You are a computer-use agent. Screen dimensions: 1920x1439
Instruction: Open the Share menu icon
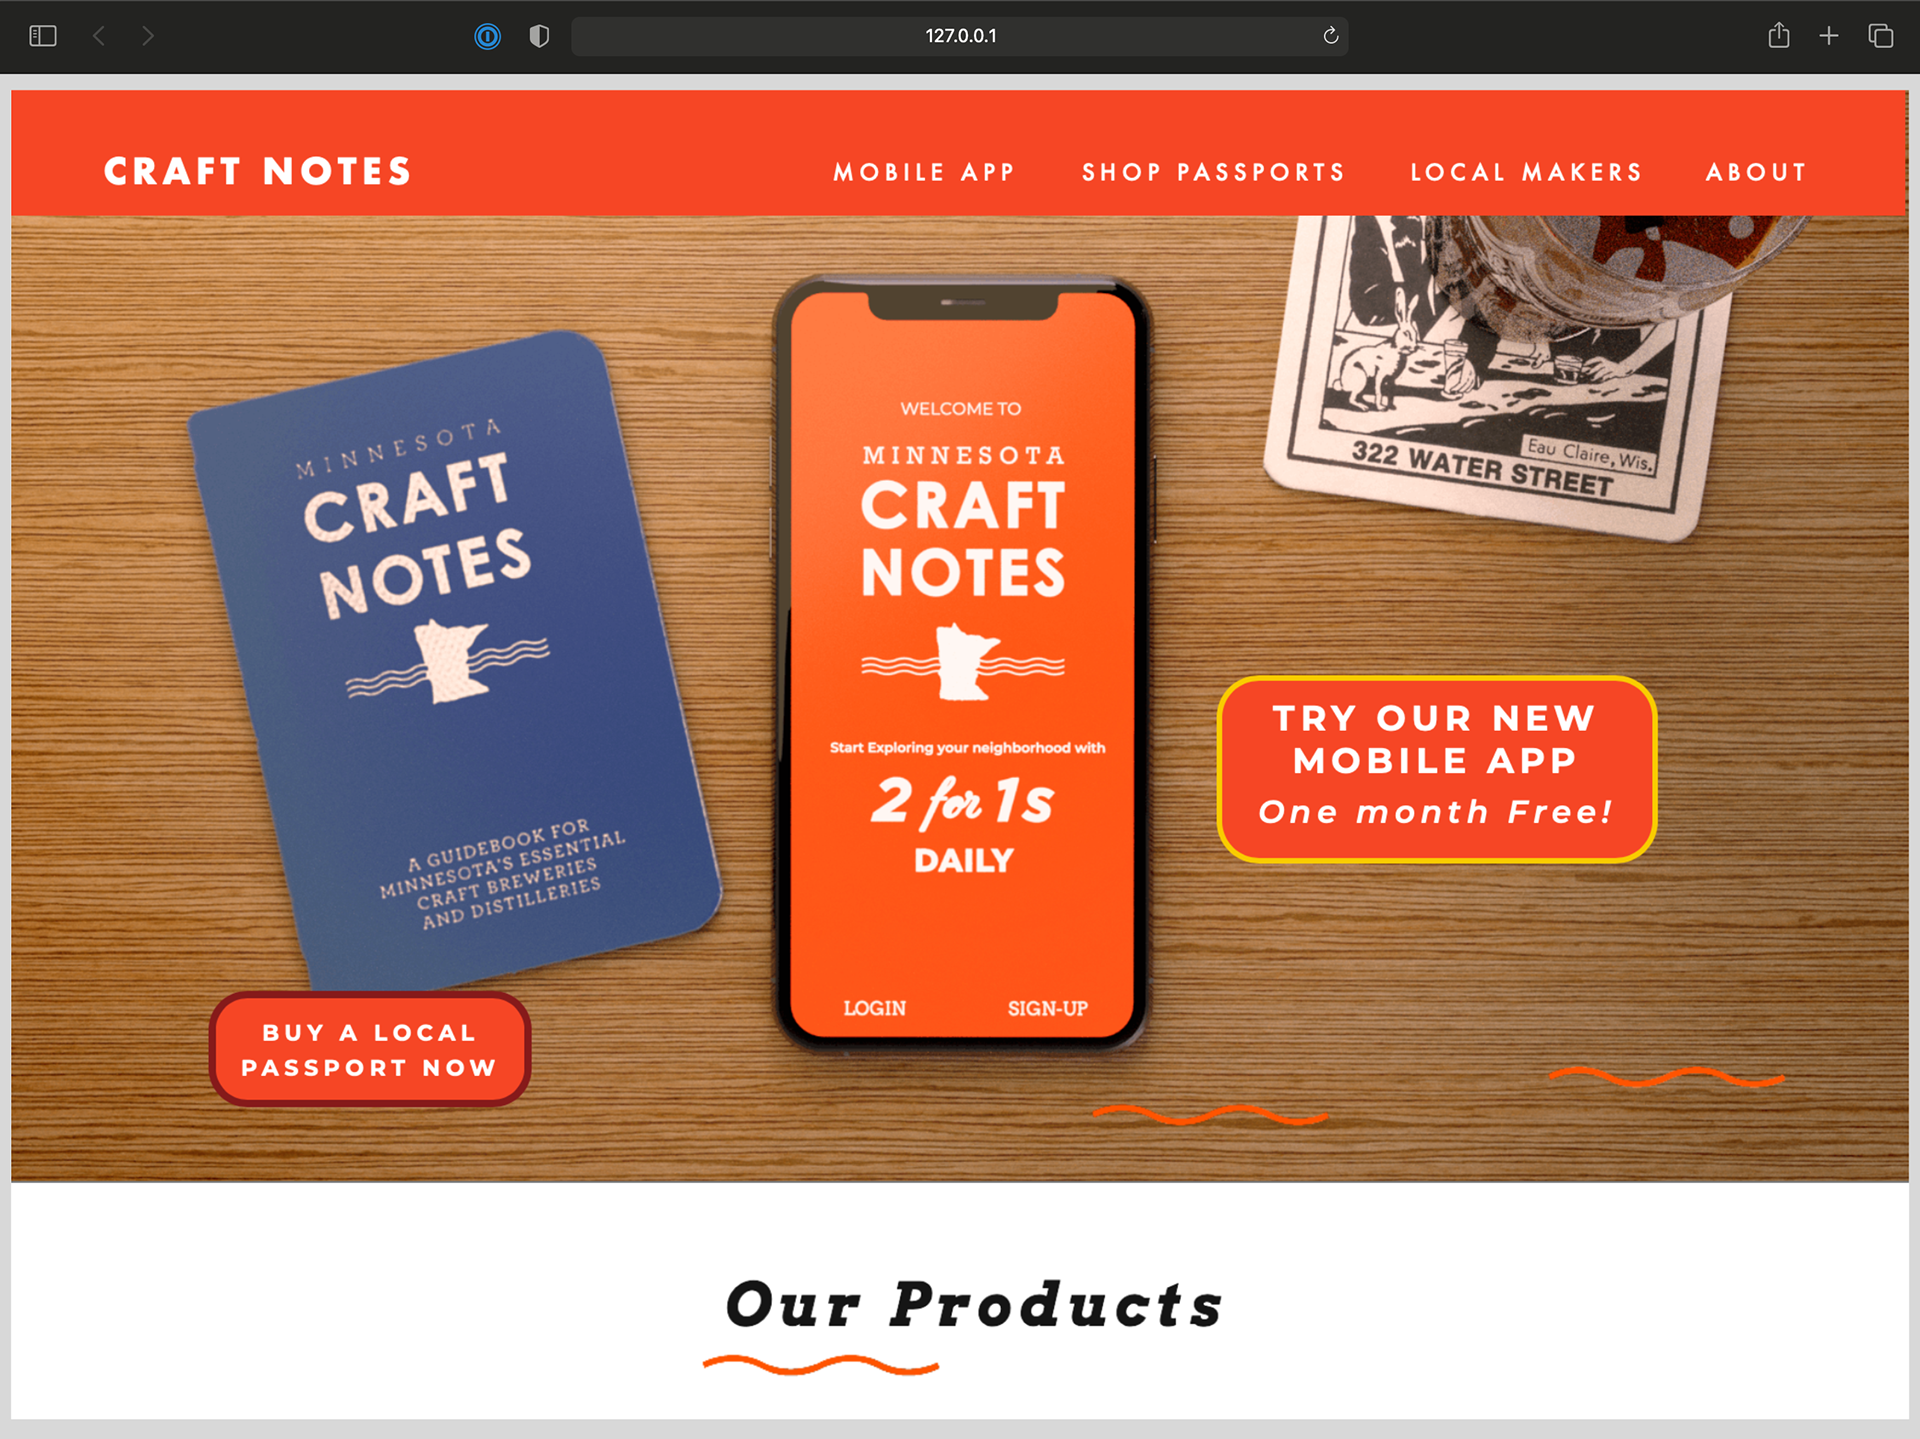[1778, 36]
